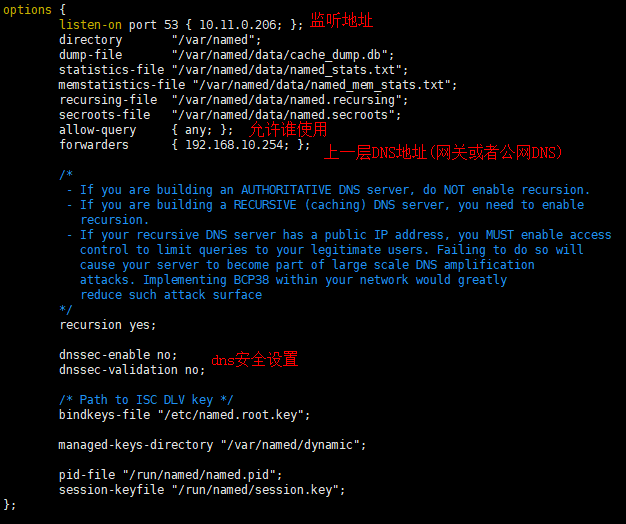Click the named_mem_stats.txt path
This screenshot has height=524, width=626.
(x=321, y=85)
